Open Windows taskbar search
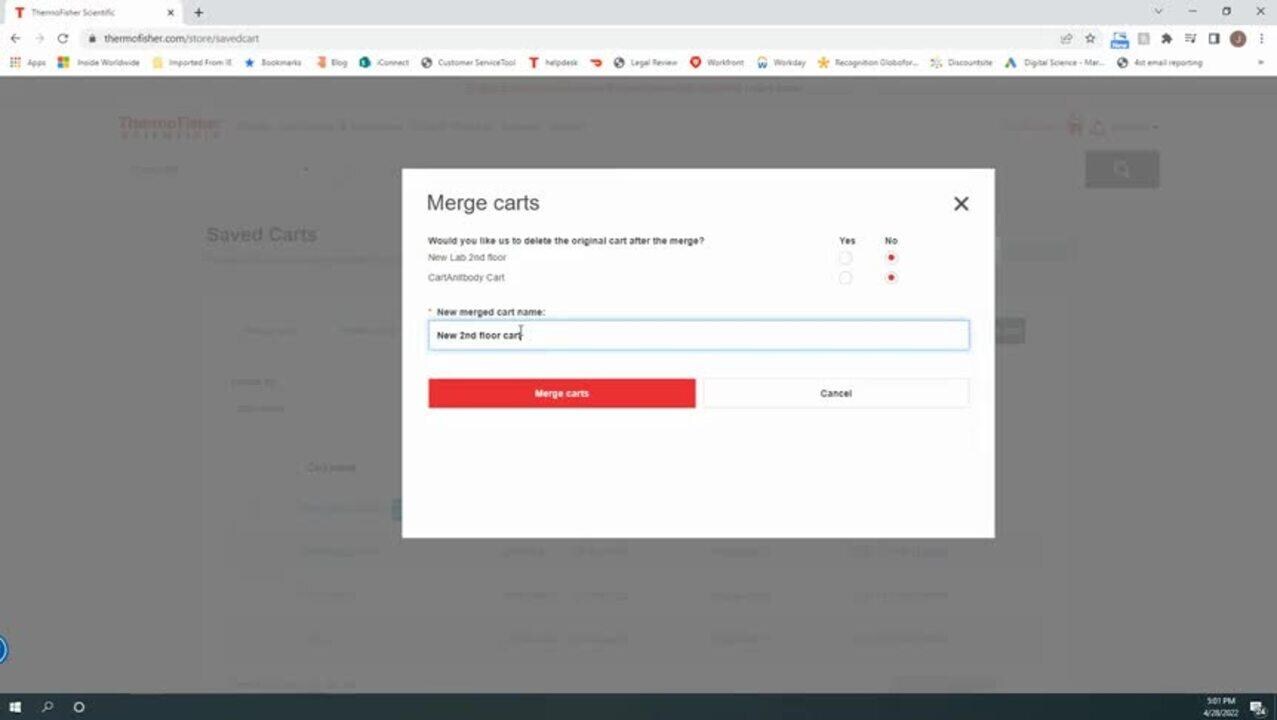The width and height of the screenshot is (1277, 720). [47, 707]
